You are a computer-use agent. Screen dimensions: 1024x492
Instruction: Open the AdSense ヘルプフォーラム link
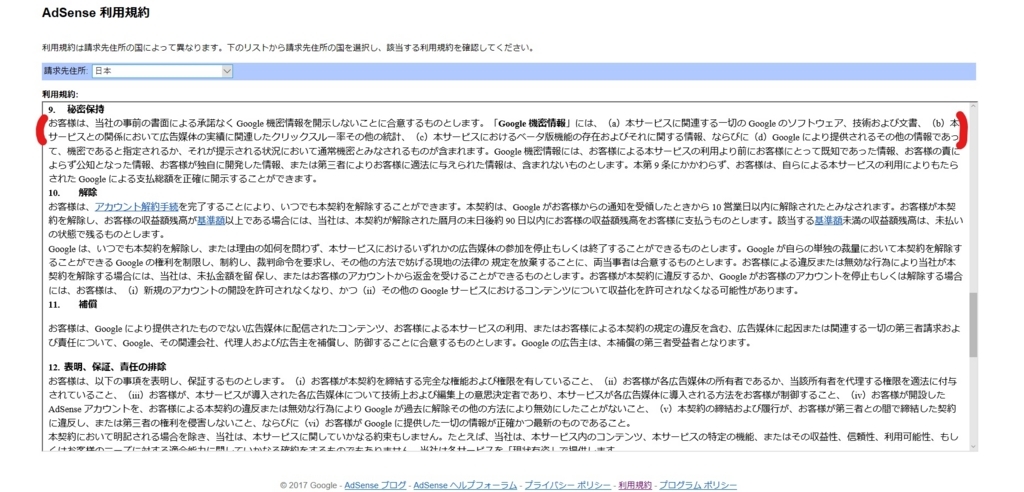coord(466,485)
